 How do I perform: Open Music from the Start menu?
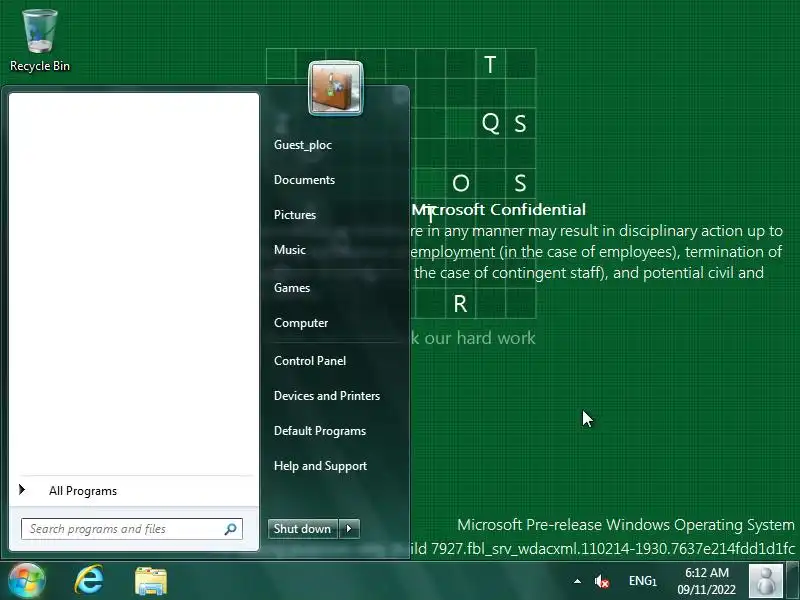290,249
